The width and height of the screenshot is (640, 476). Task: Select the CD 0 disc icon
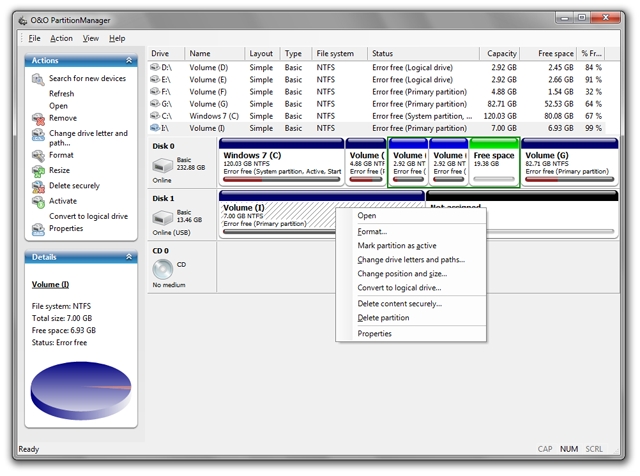pyautogui.click(x=164, y=269)
